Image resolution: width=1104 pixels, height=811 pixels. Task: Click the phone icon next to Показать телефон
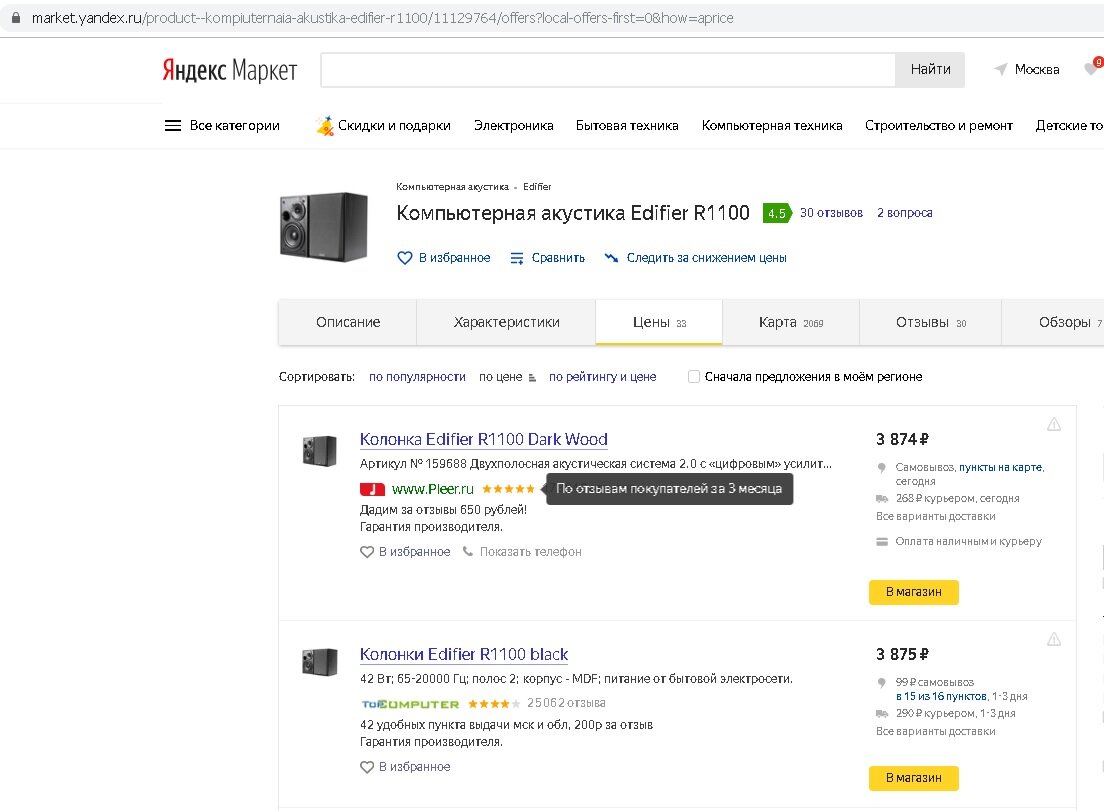pos(468,551)
